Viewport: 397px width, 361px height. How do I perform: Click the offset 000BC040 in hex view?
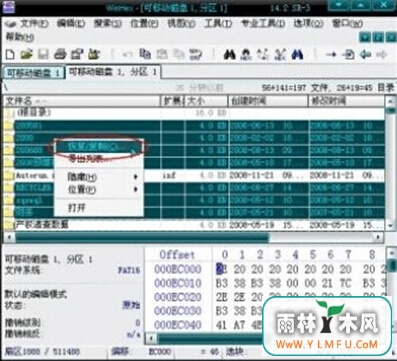point(178,325)
